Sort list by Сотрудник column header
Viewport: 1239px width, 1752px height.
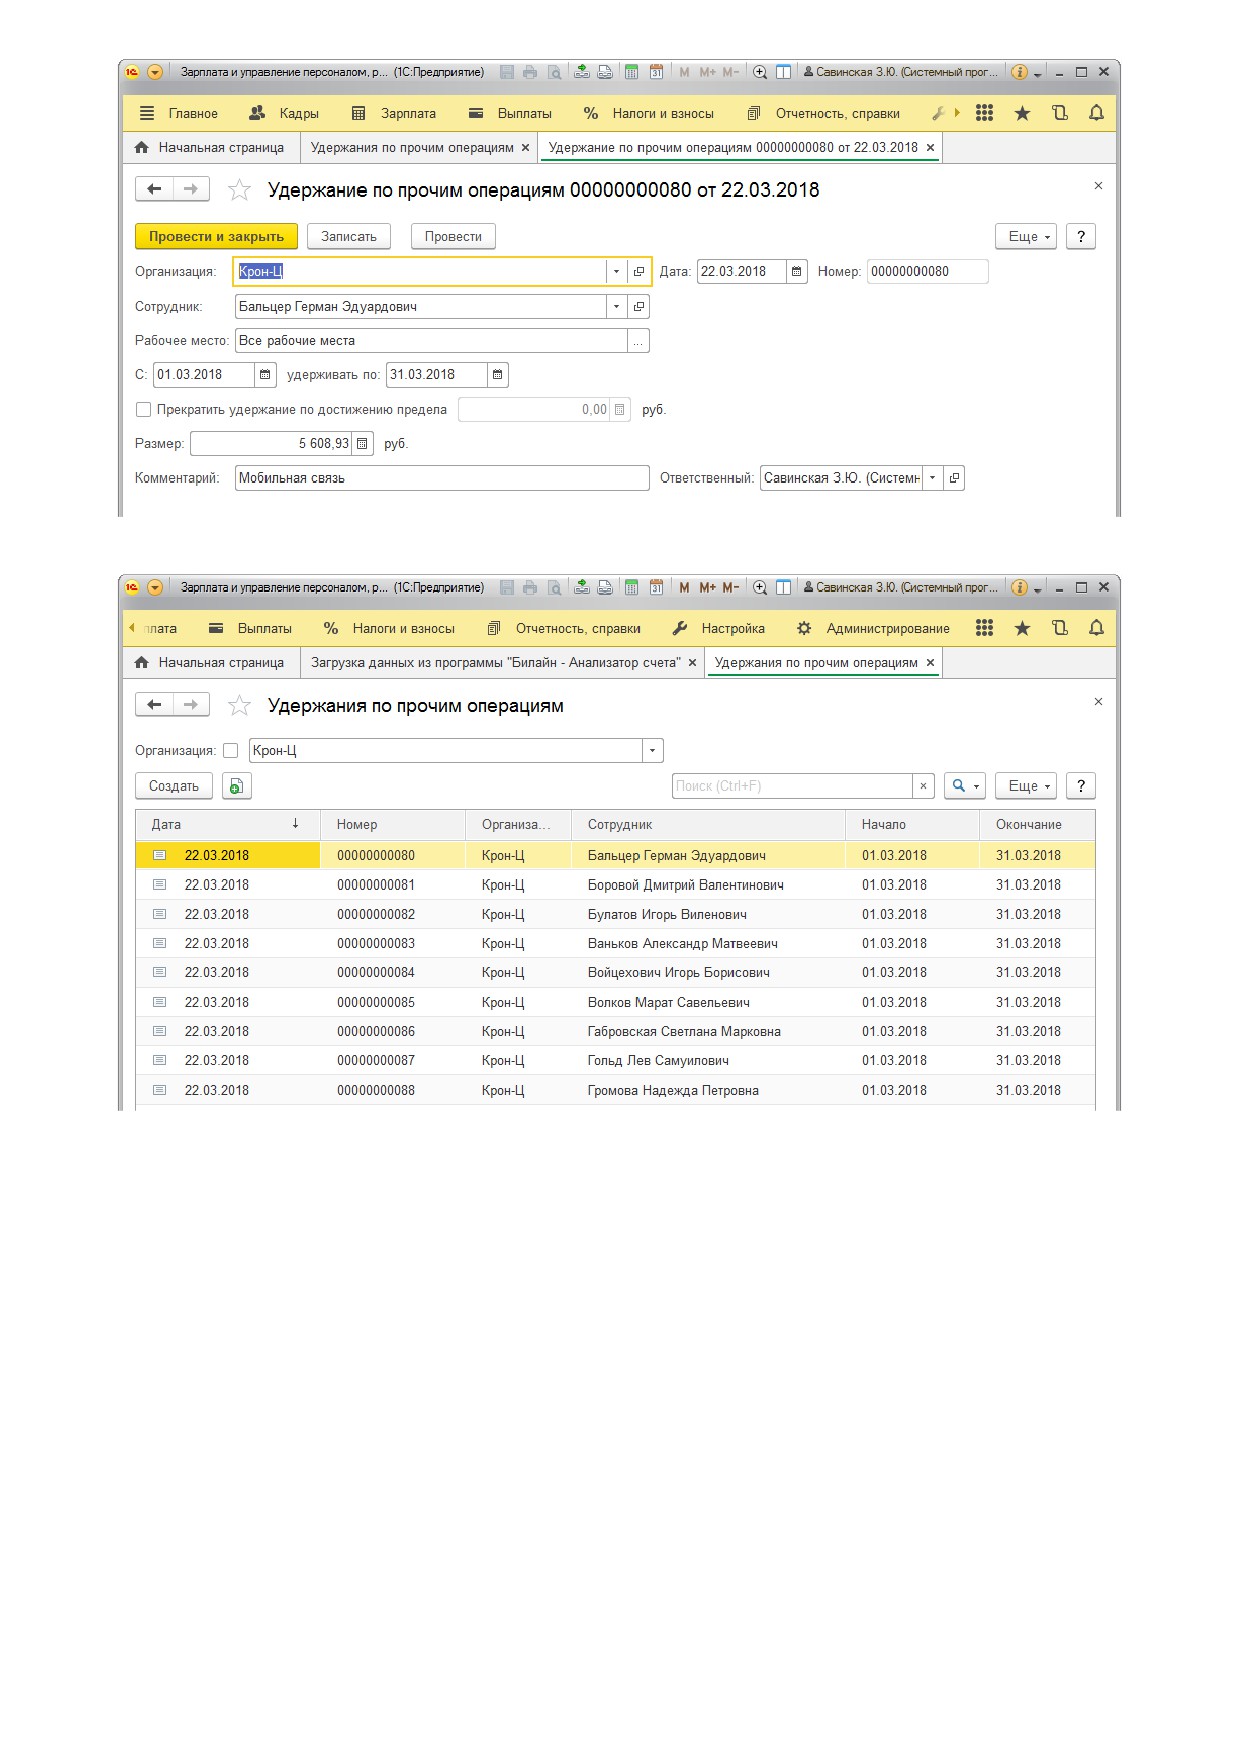pyautogui.click(x=708, y=824)
